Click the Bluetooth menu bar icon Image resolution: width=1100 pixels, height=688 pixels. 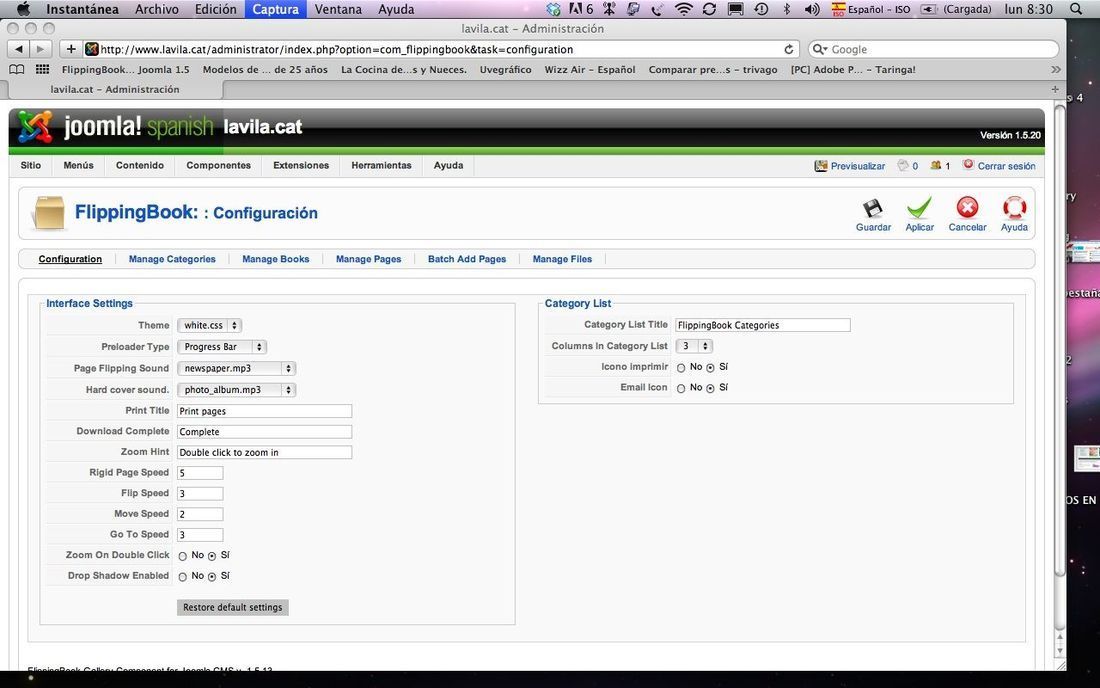(786, 9)
